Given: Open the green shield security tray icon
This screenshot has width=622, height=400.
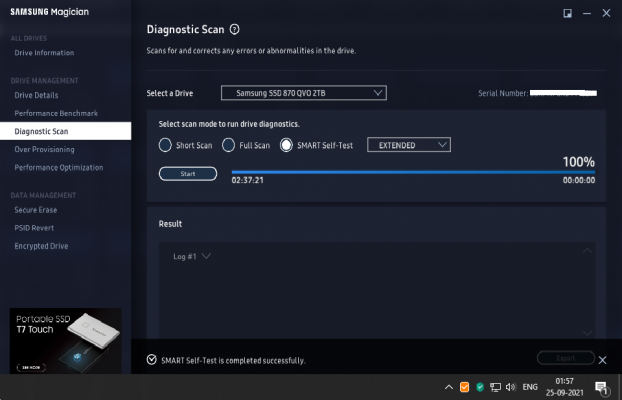Looking at the screenshot, I should (x=480, y=387).
